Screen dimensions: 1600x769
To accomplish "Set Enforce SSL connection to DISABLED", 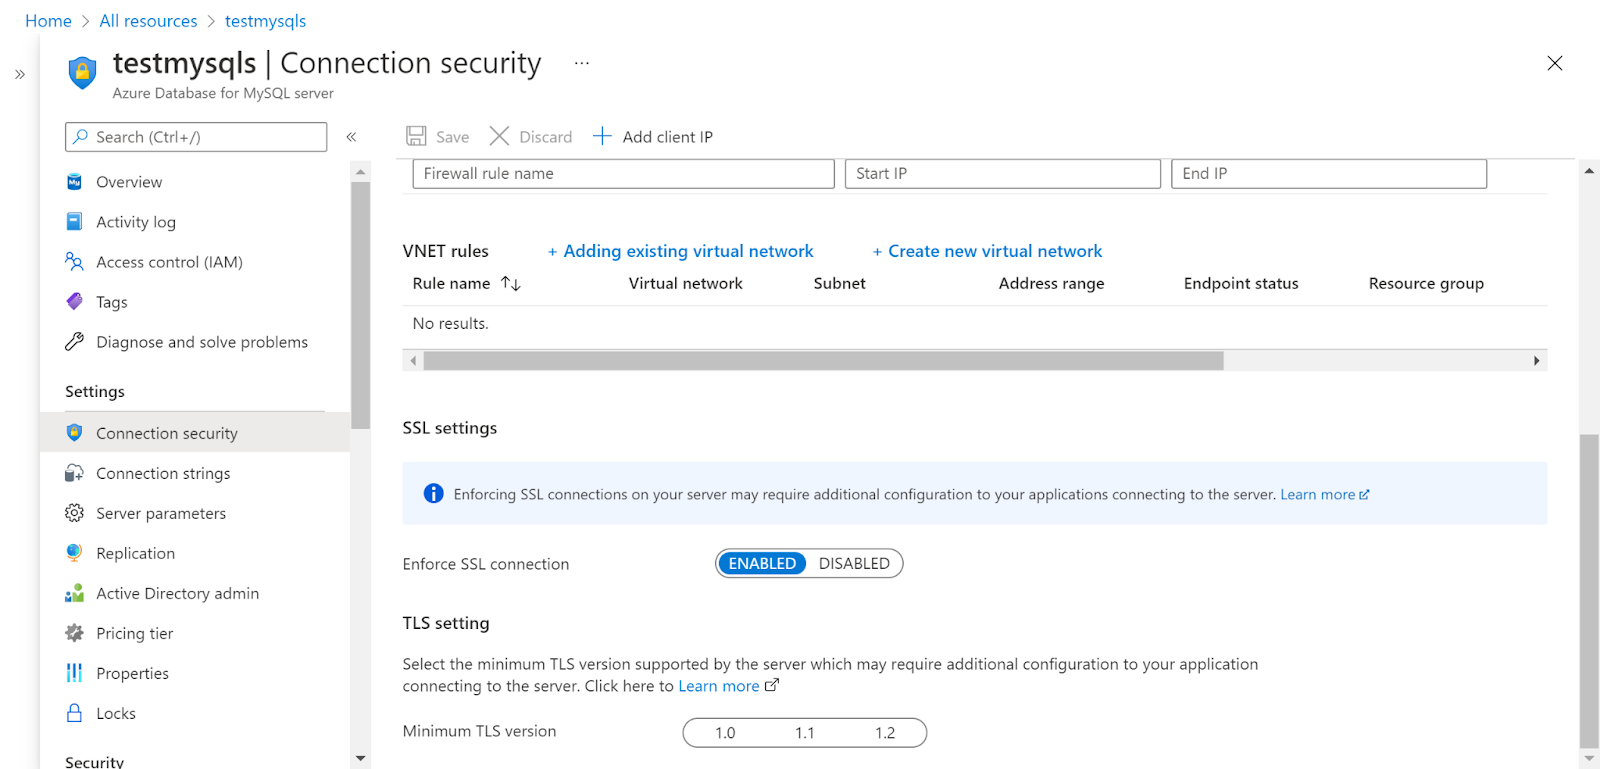I will click(x=854, y=564).
